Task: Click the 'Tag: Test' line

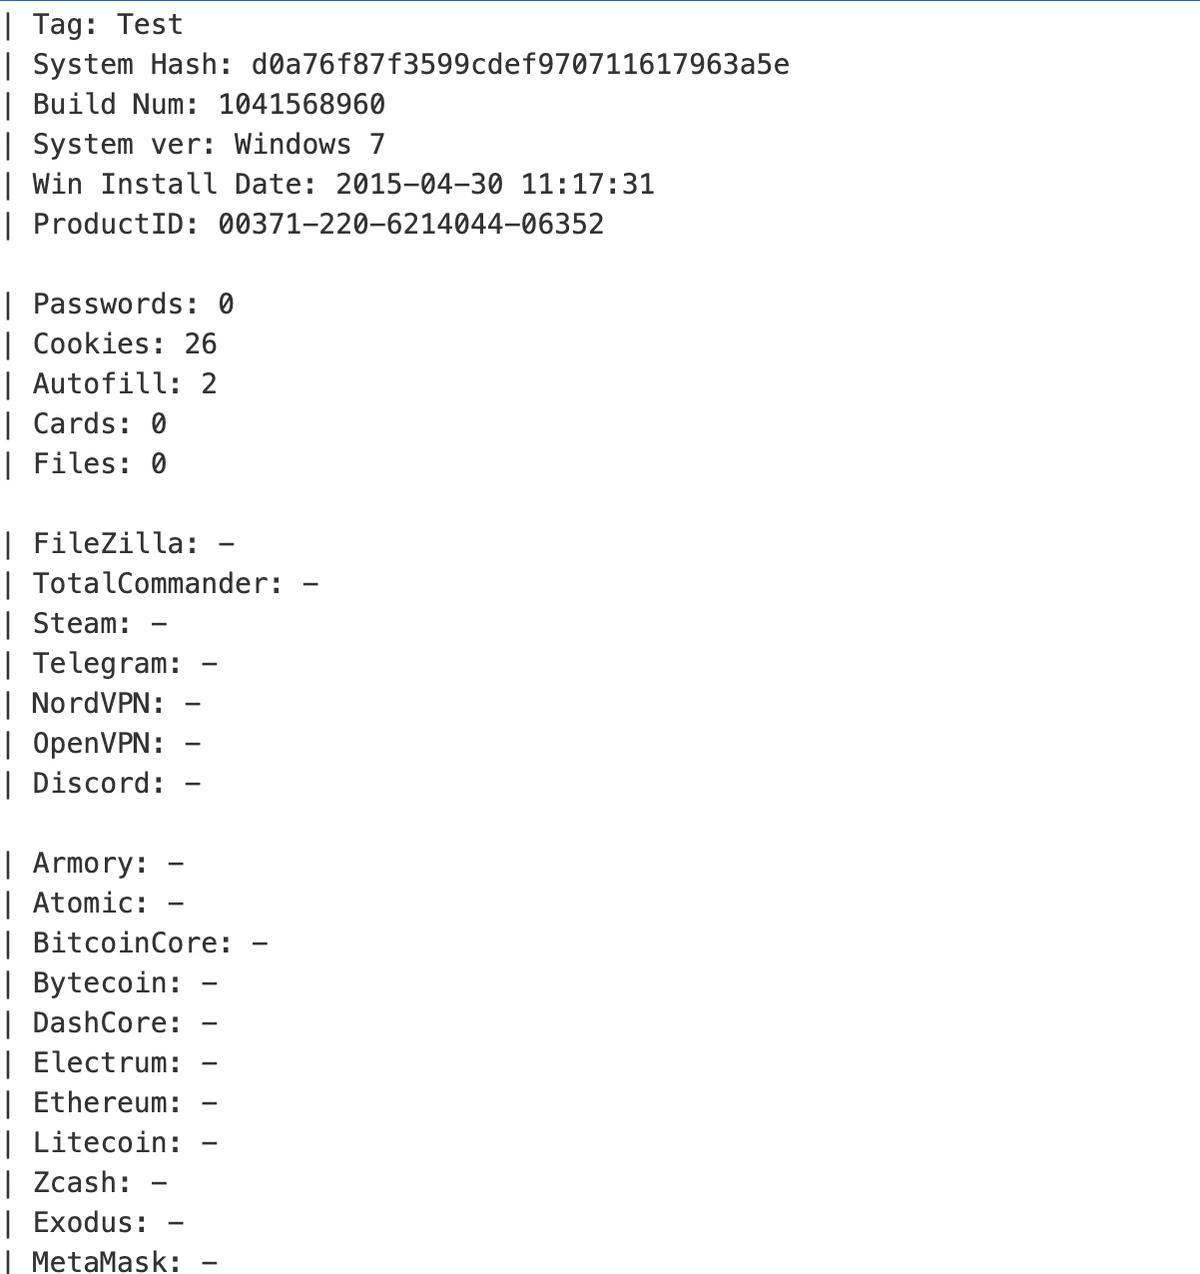Action: 108,25
